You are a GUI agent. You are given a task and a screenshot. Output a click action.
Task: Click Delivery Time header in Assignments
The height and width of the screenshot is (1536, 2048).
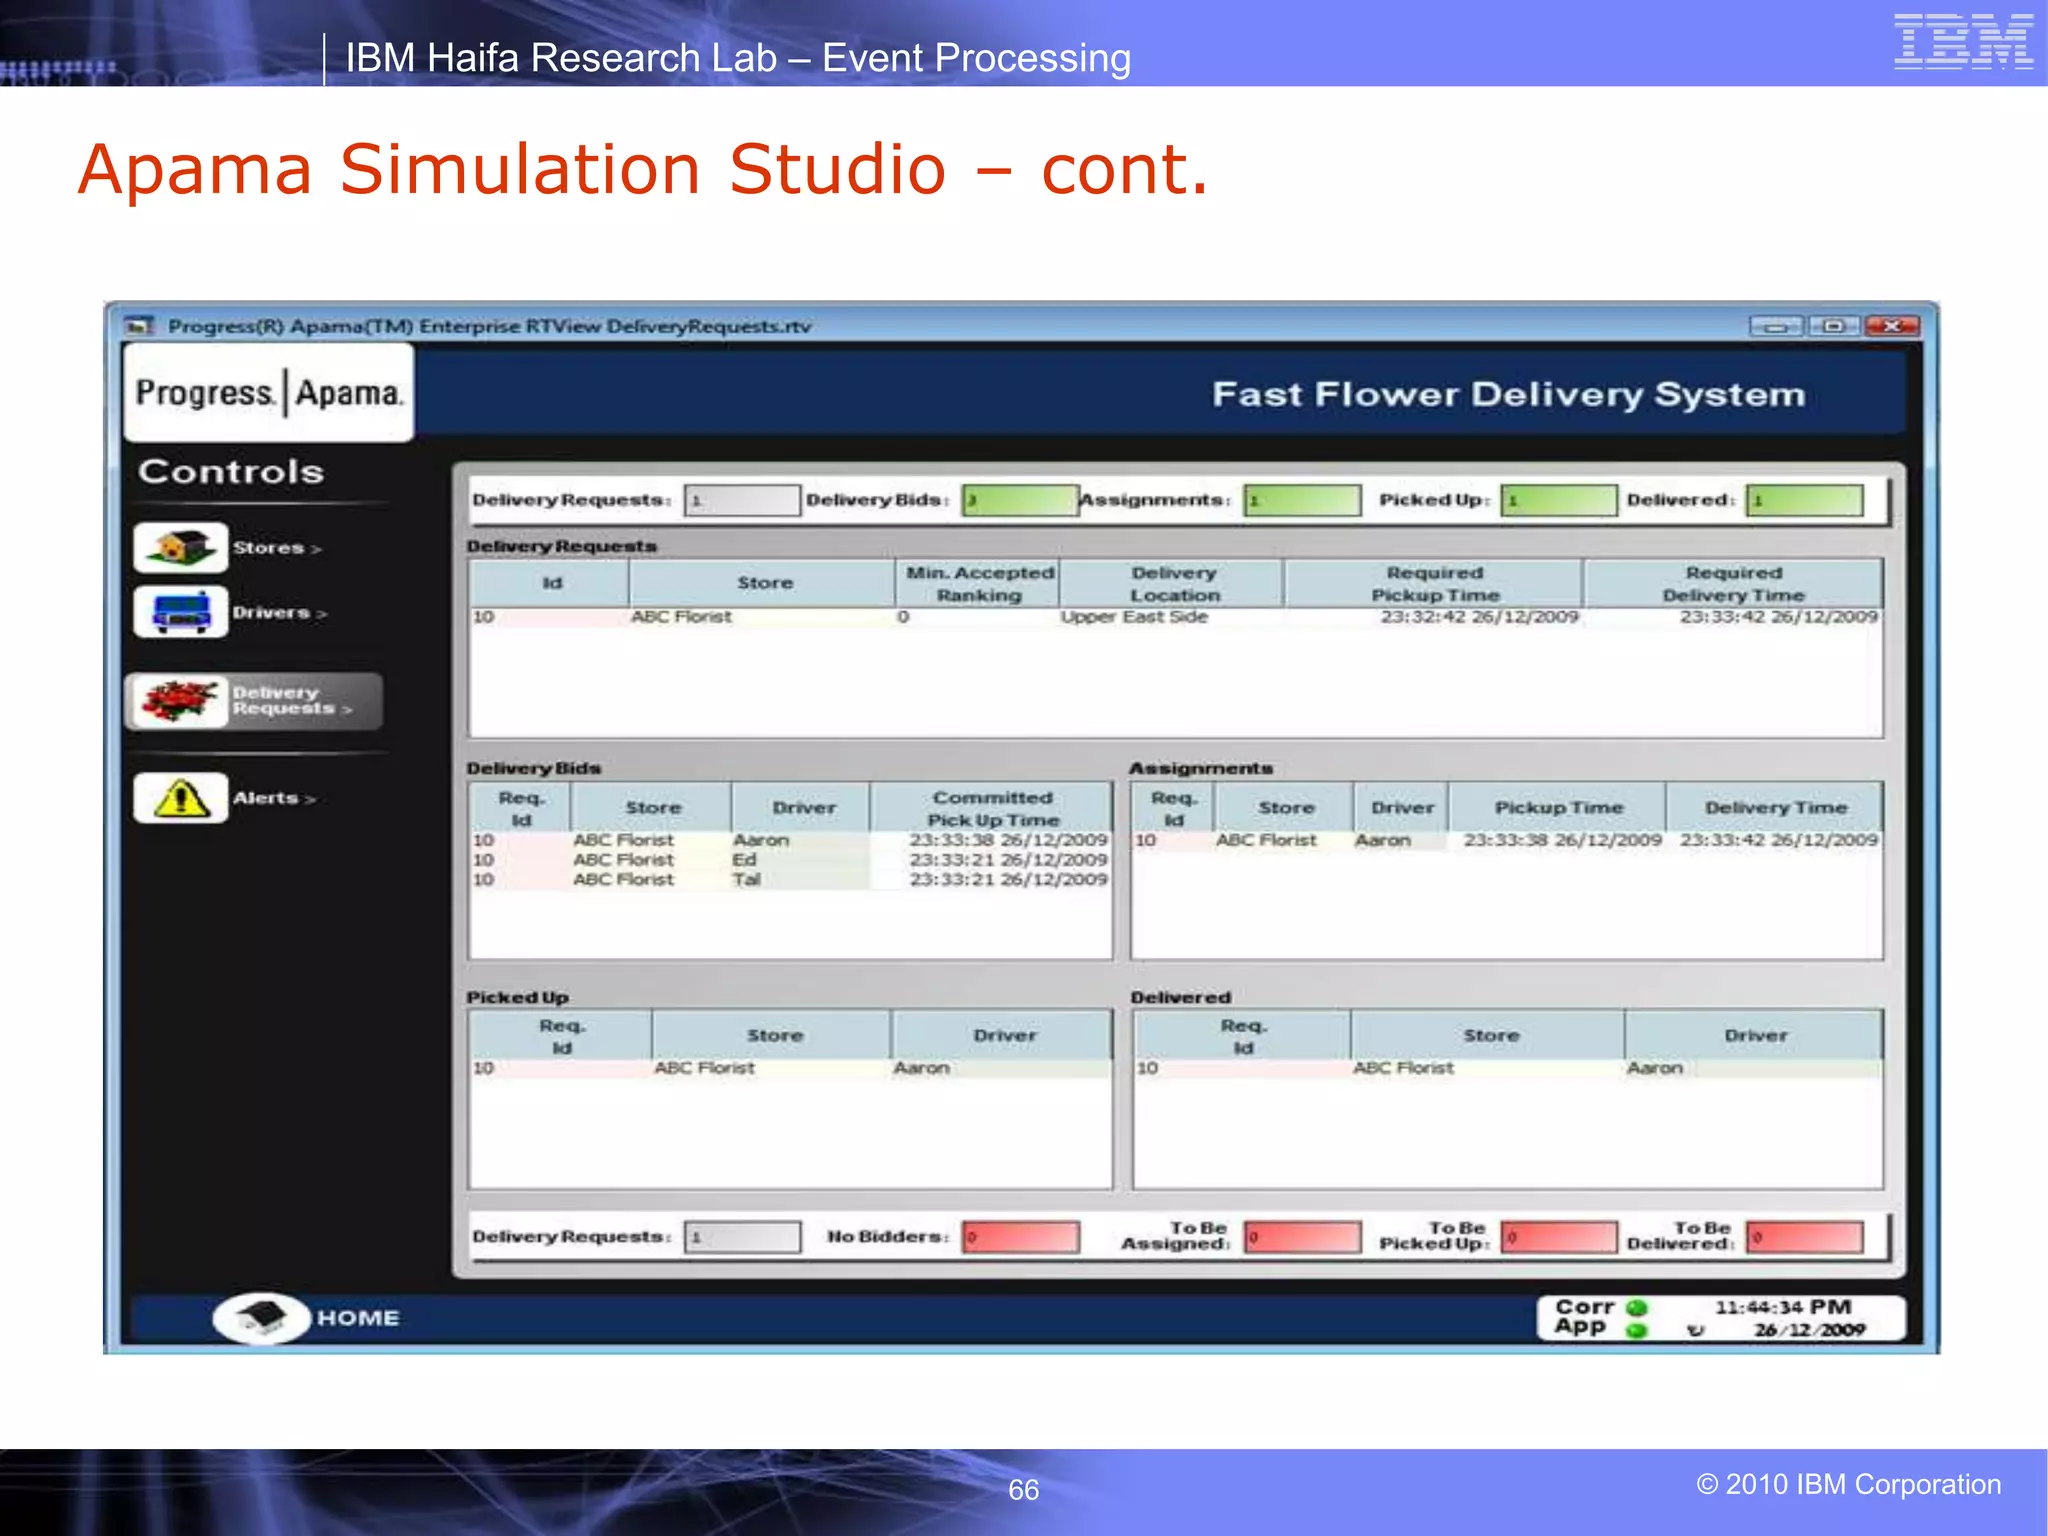click(1775, 808)
